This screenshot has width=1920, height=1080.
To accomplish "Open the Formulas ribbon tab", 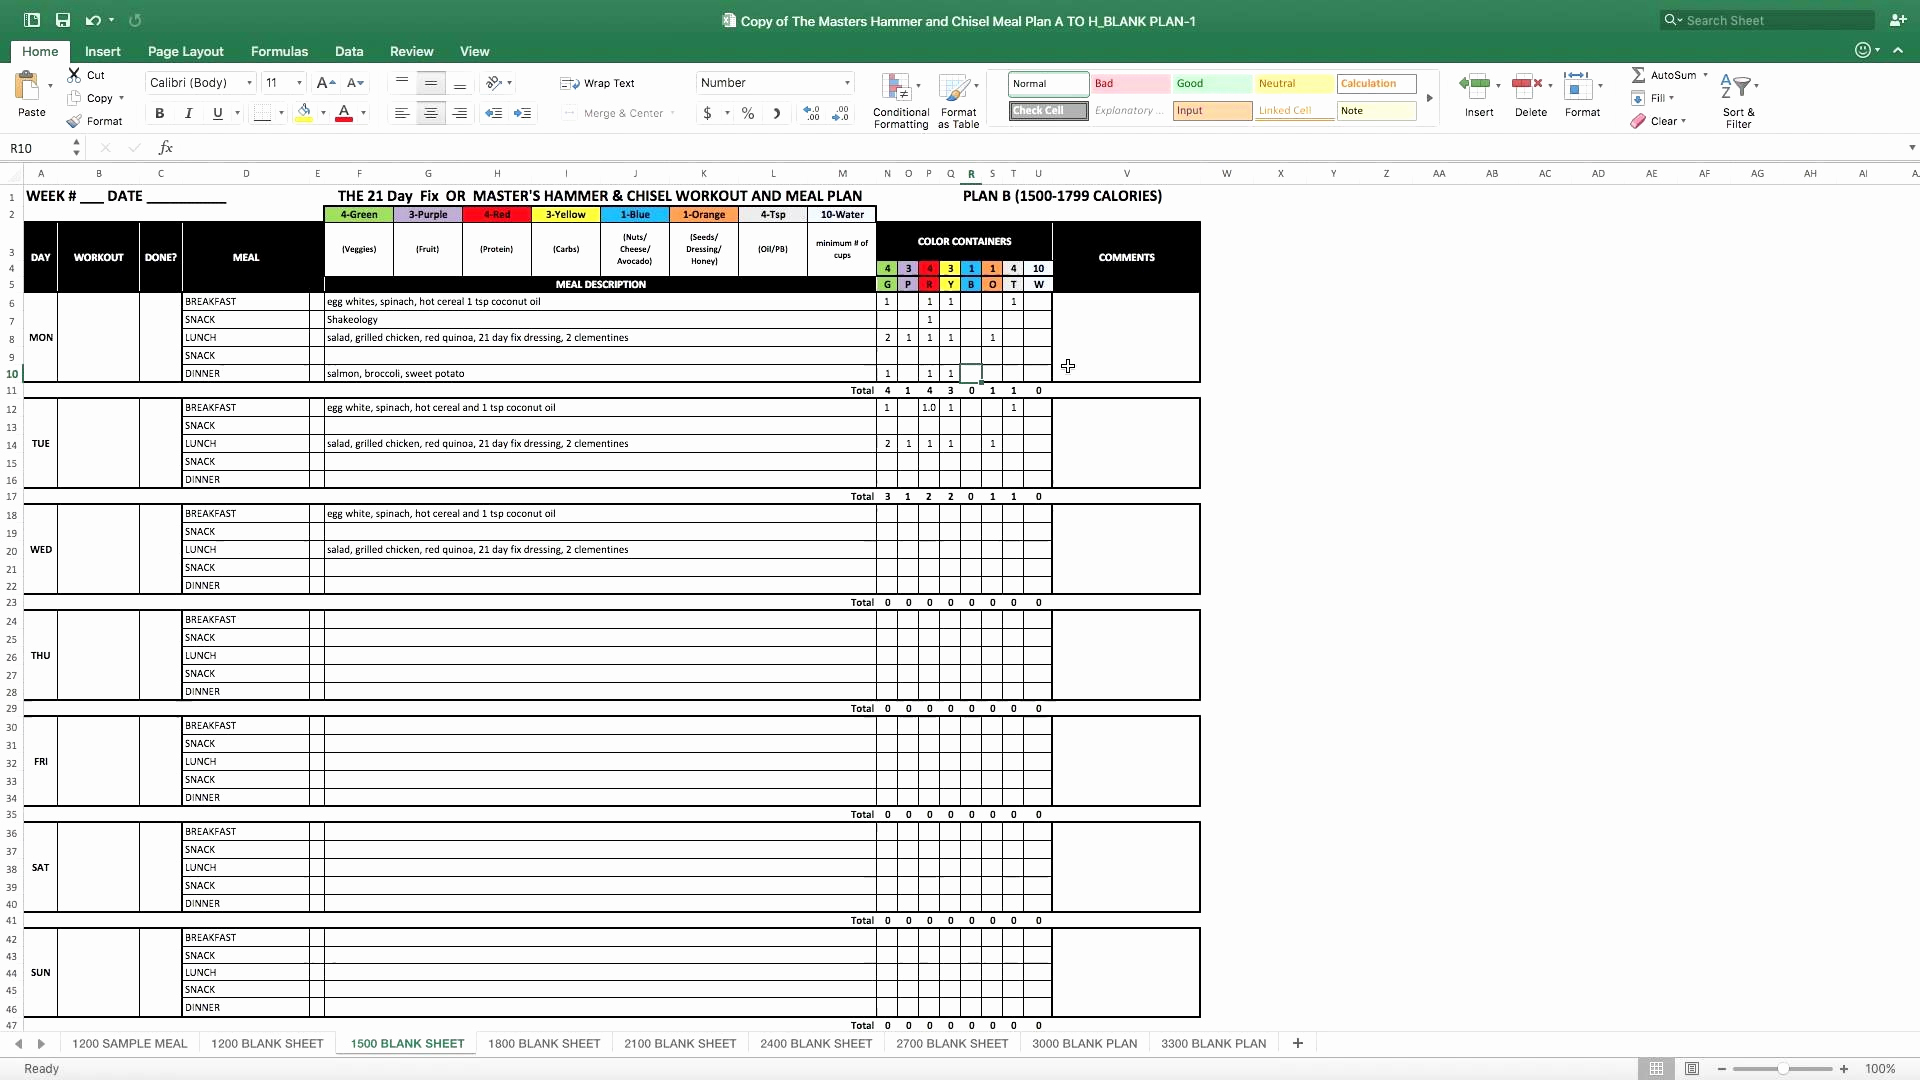I will [279, 51].
